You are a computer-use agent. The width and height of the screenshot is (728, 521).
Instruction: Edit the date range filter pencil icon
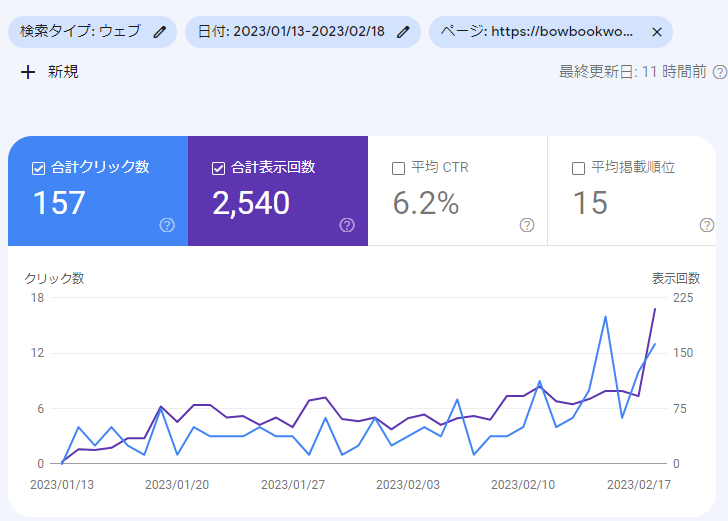pyautogui.click(x=403, y=32)
